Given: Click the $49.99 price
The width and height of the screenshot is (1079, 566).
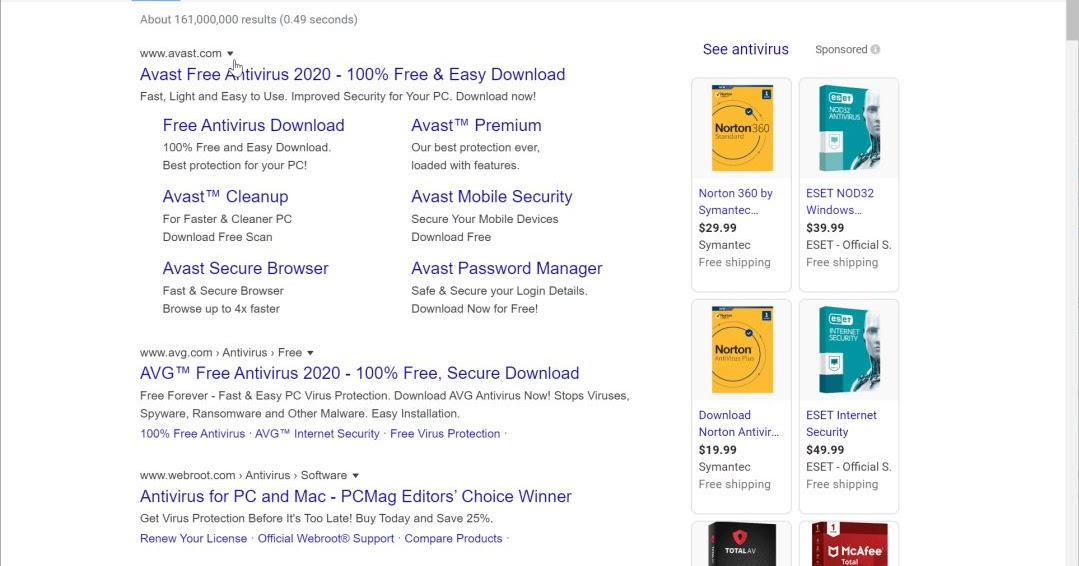Looking at the screenshot, I should tap(824, 450).
